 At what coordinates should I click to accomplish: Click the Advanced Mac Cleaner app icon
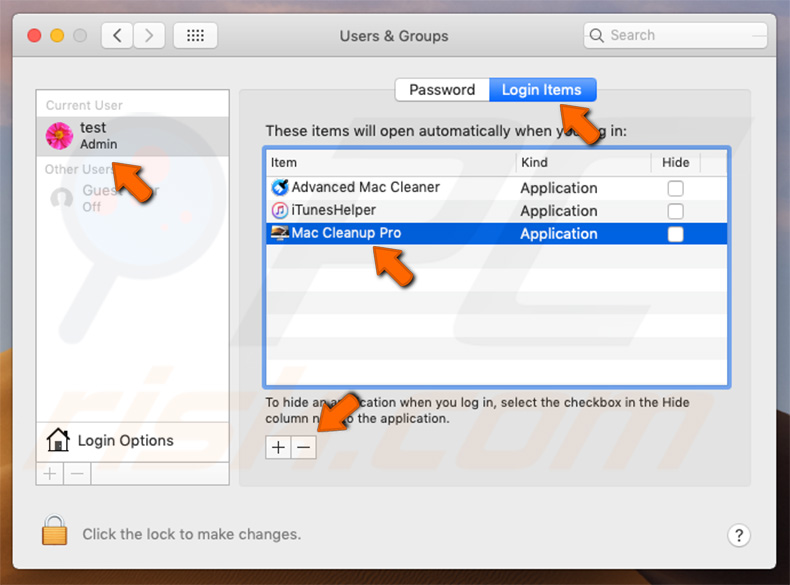(280, 187)
